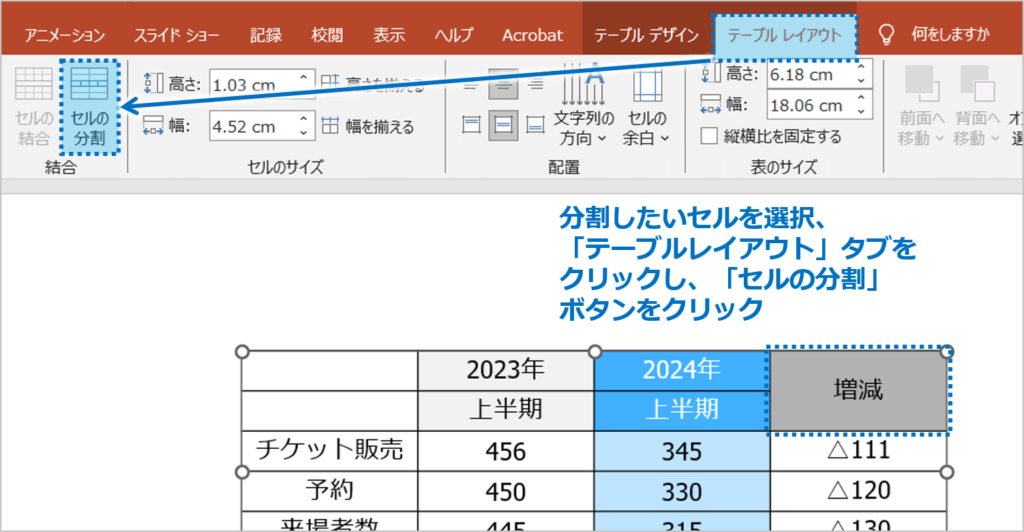Image resolution: width=1024 pixels, height=532 pixels.
Task: Click the cell height icon next to 1.03 cm
Action: tap(153, 83)
